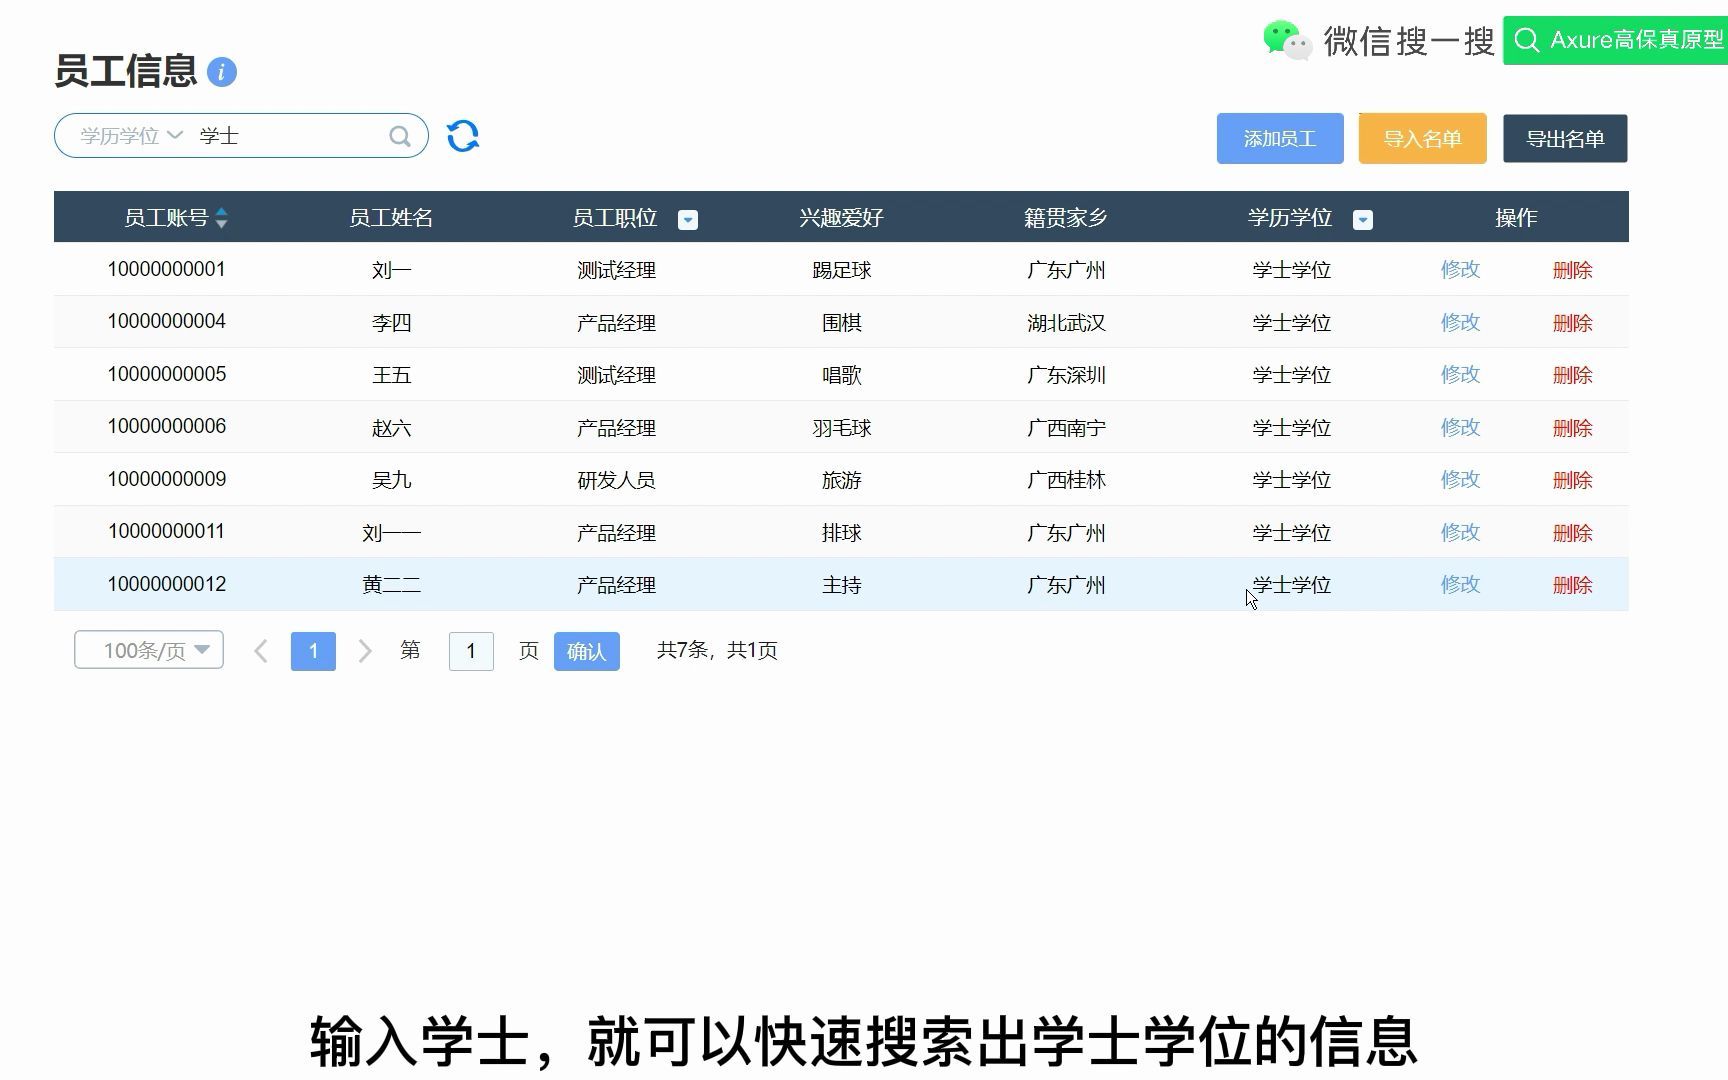Click the info icon beside 员工信息
Image resolution: width=1728 pixels, height=1080 pixels.
pos(222,72)
